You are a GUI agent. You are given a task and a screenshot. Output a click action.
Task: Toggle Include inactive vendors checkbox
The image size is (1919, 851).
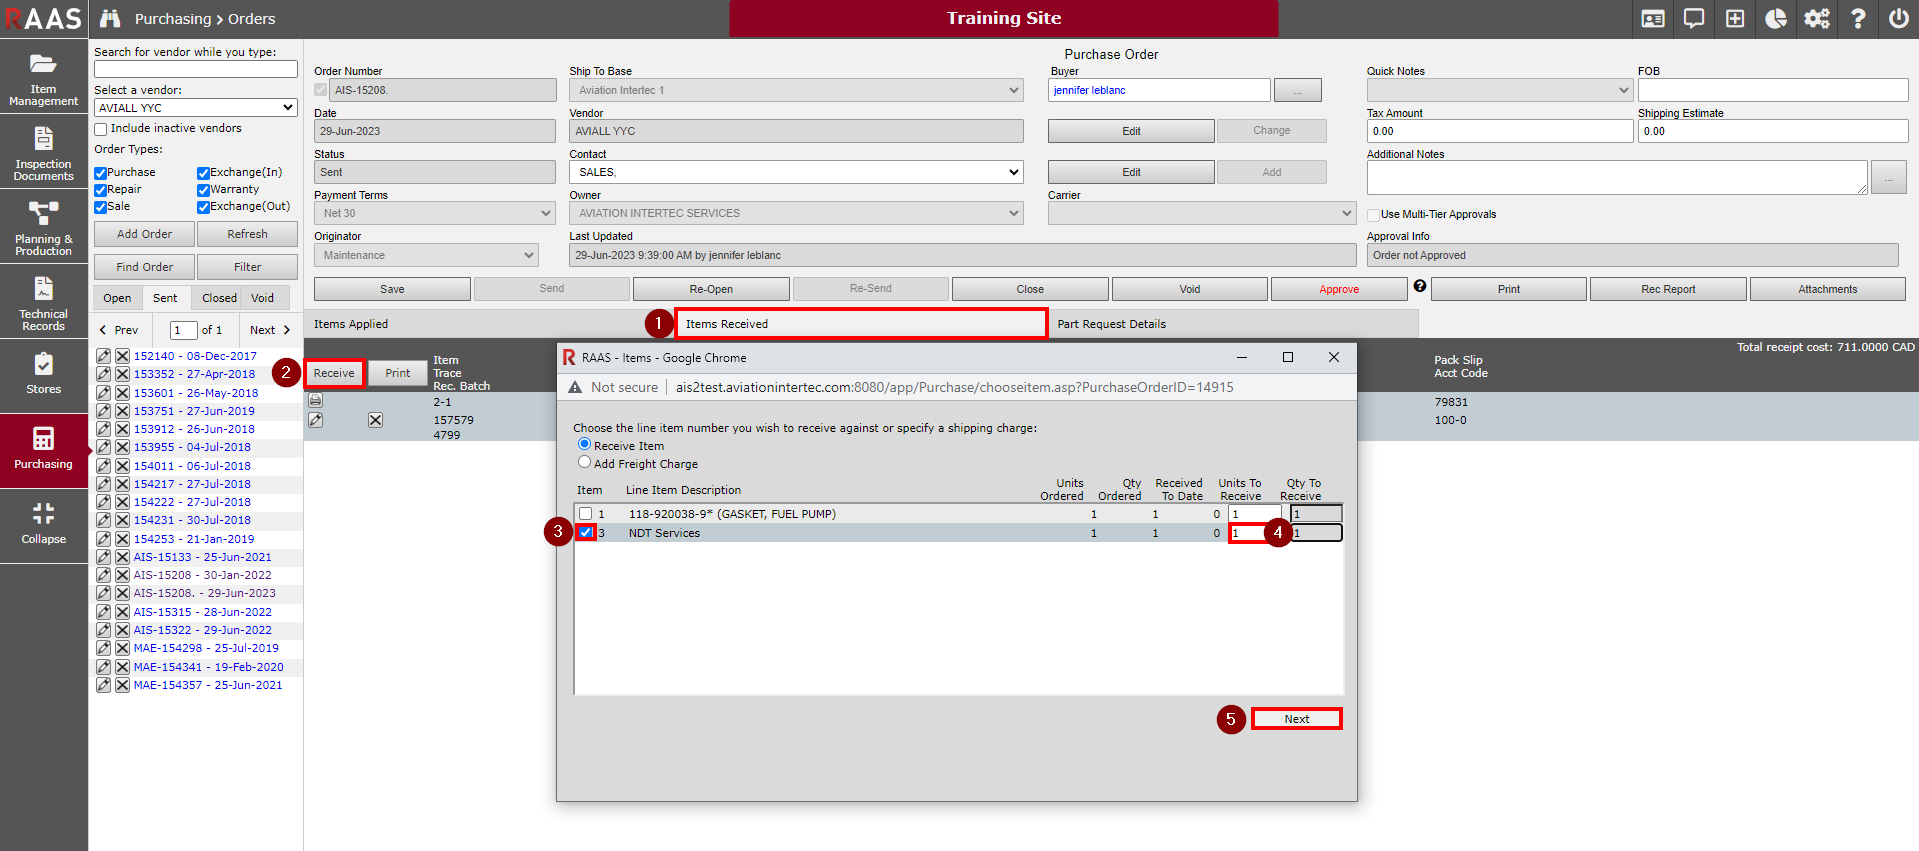pos(101,129)
